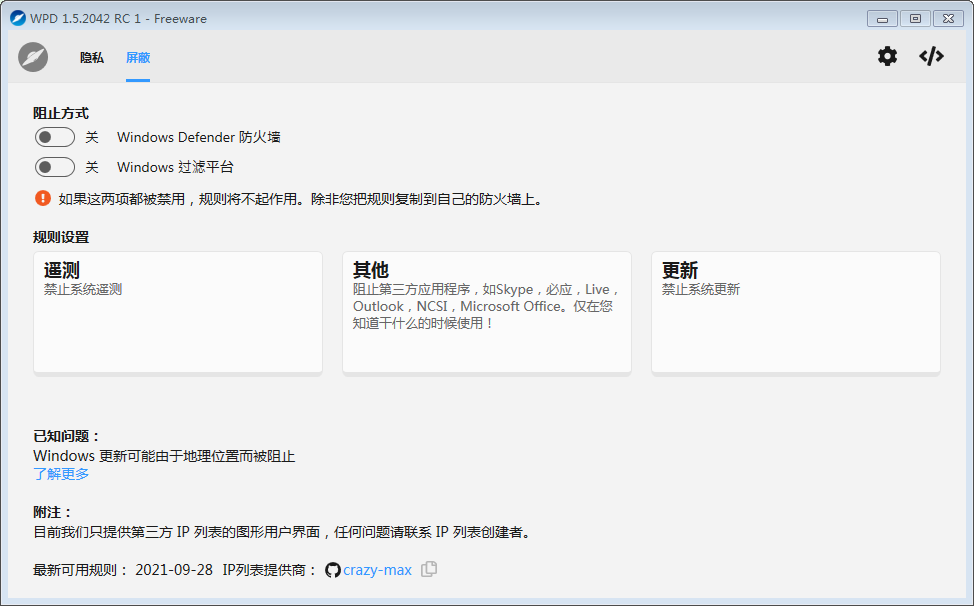Select the 其他 rule card
Viewport: 974px width, 606px height.
(487, 312)
